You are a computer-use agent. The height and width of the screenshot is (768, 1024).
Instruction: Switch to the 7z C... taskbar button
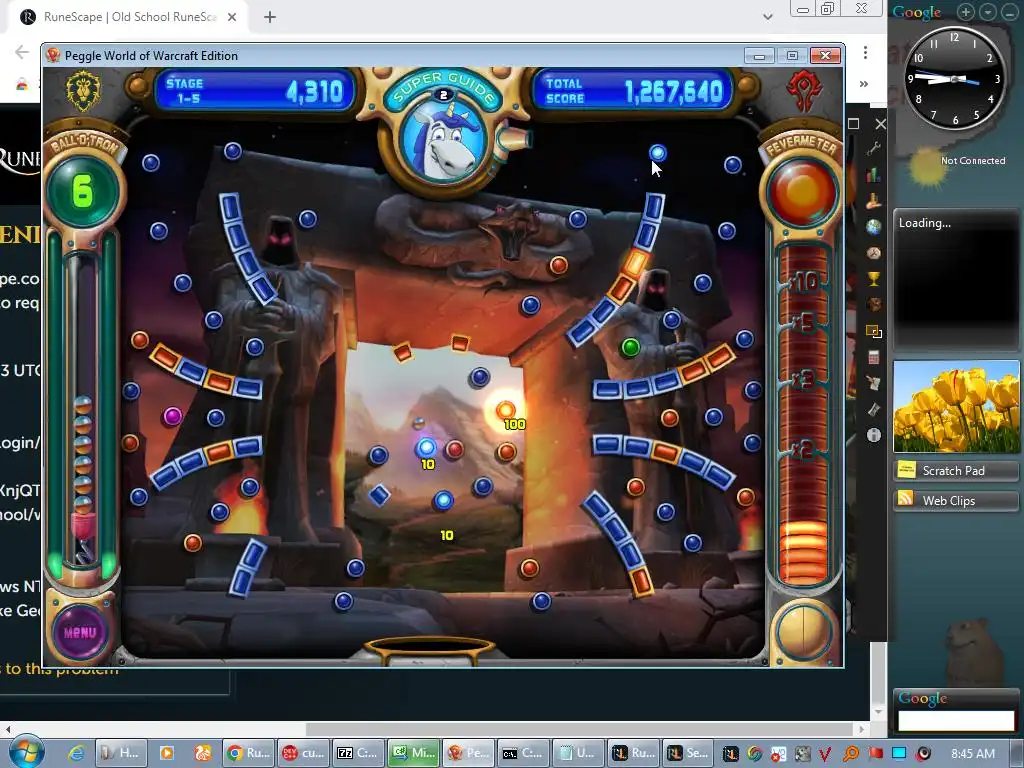pos(357,753)
